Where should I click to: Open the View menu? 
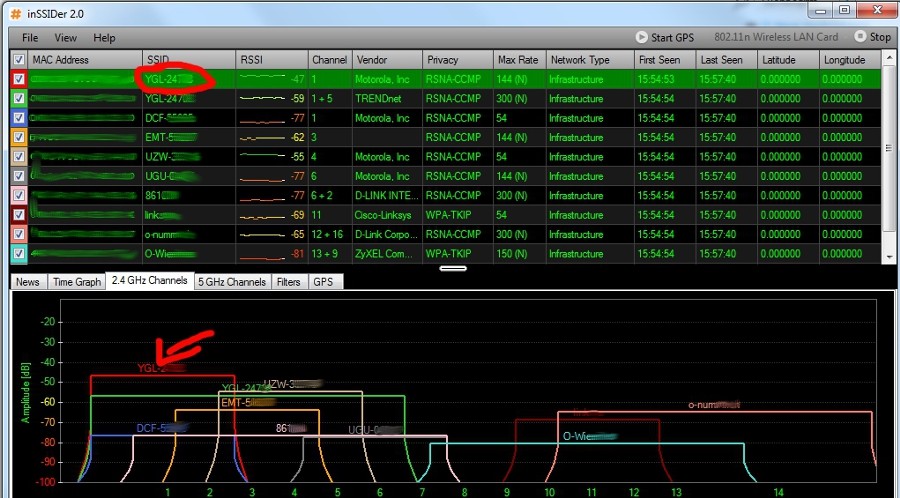click(x=66, y=38)
